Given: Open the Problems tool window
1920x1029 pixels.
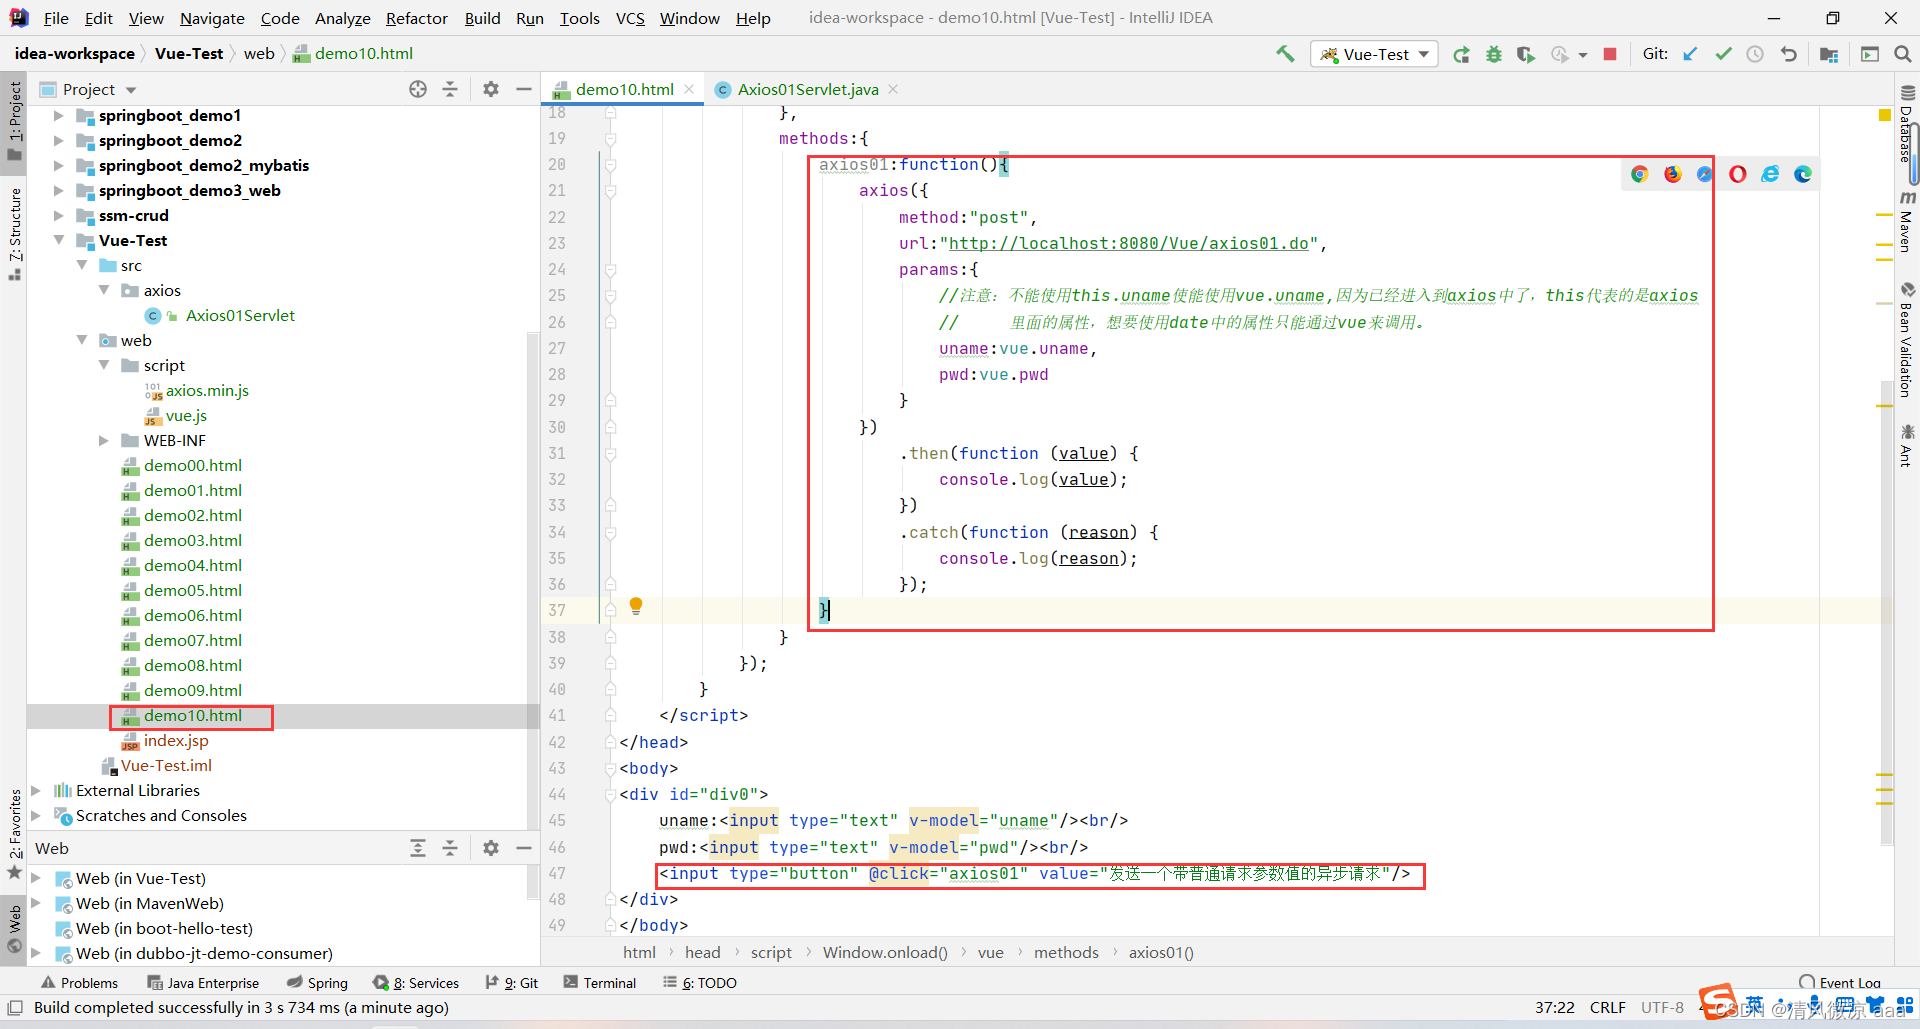Looking at the screenshot, I should [x=79, y=983].
